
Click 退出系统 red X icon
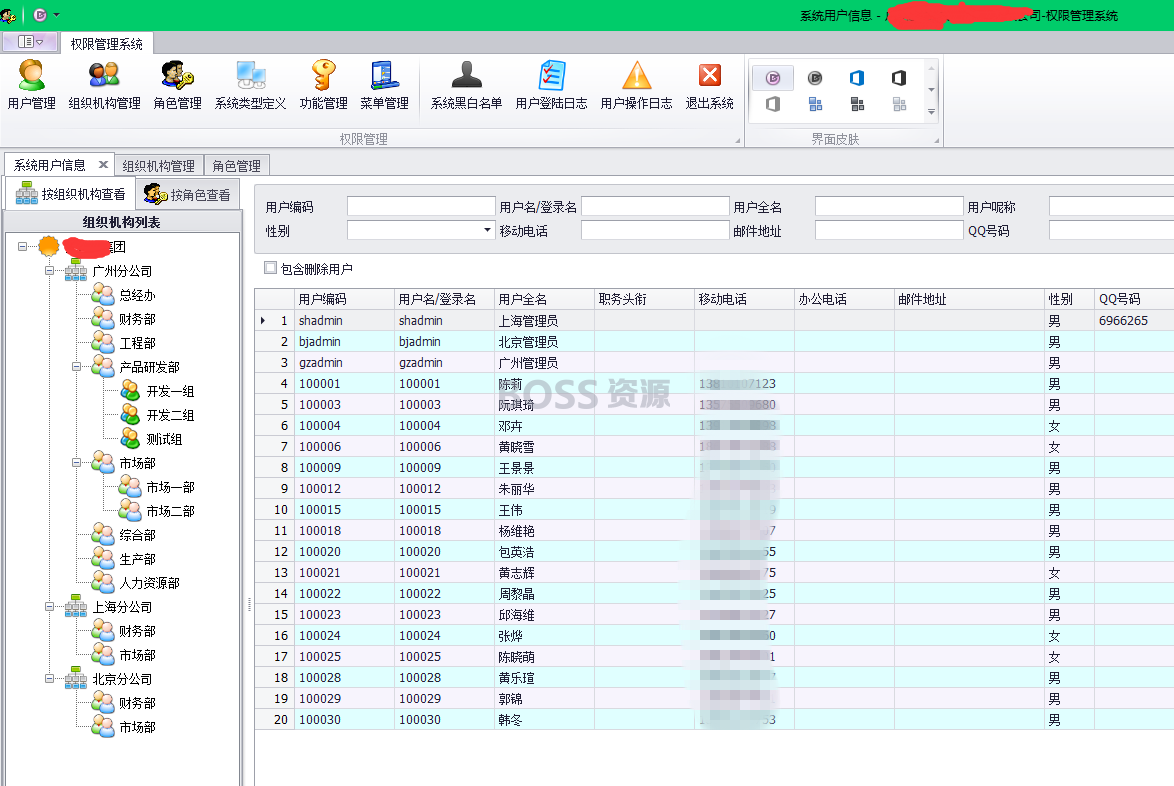(x=709, y=85)
